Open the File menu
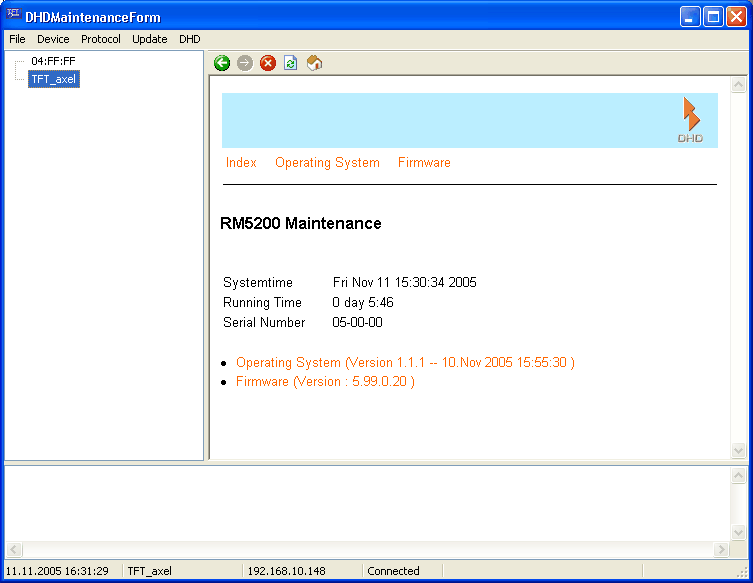Image resolution: width=753 pixels, height=583 pixels. (17, 39)
